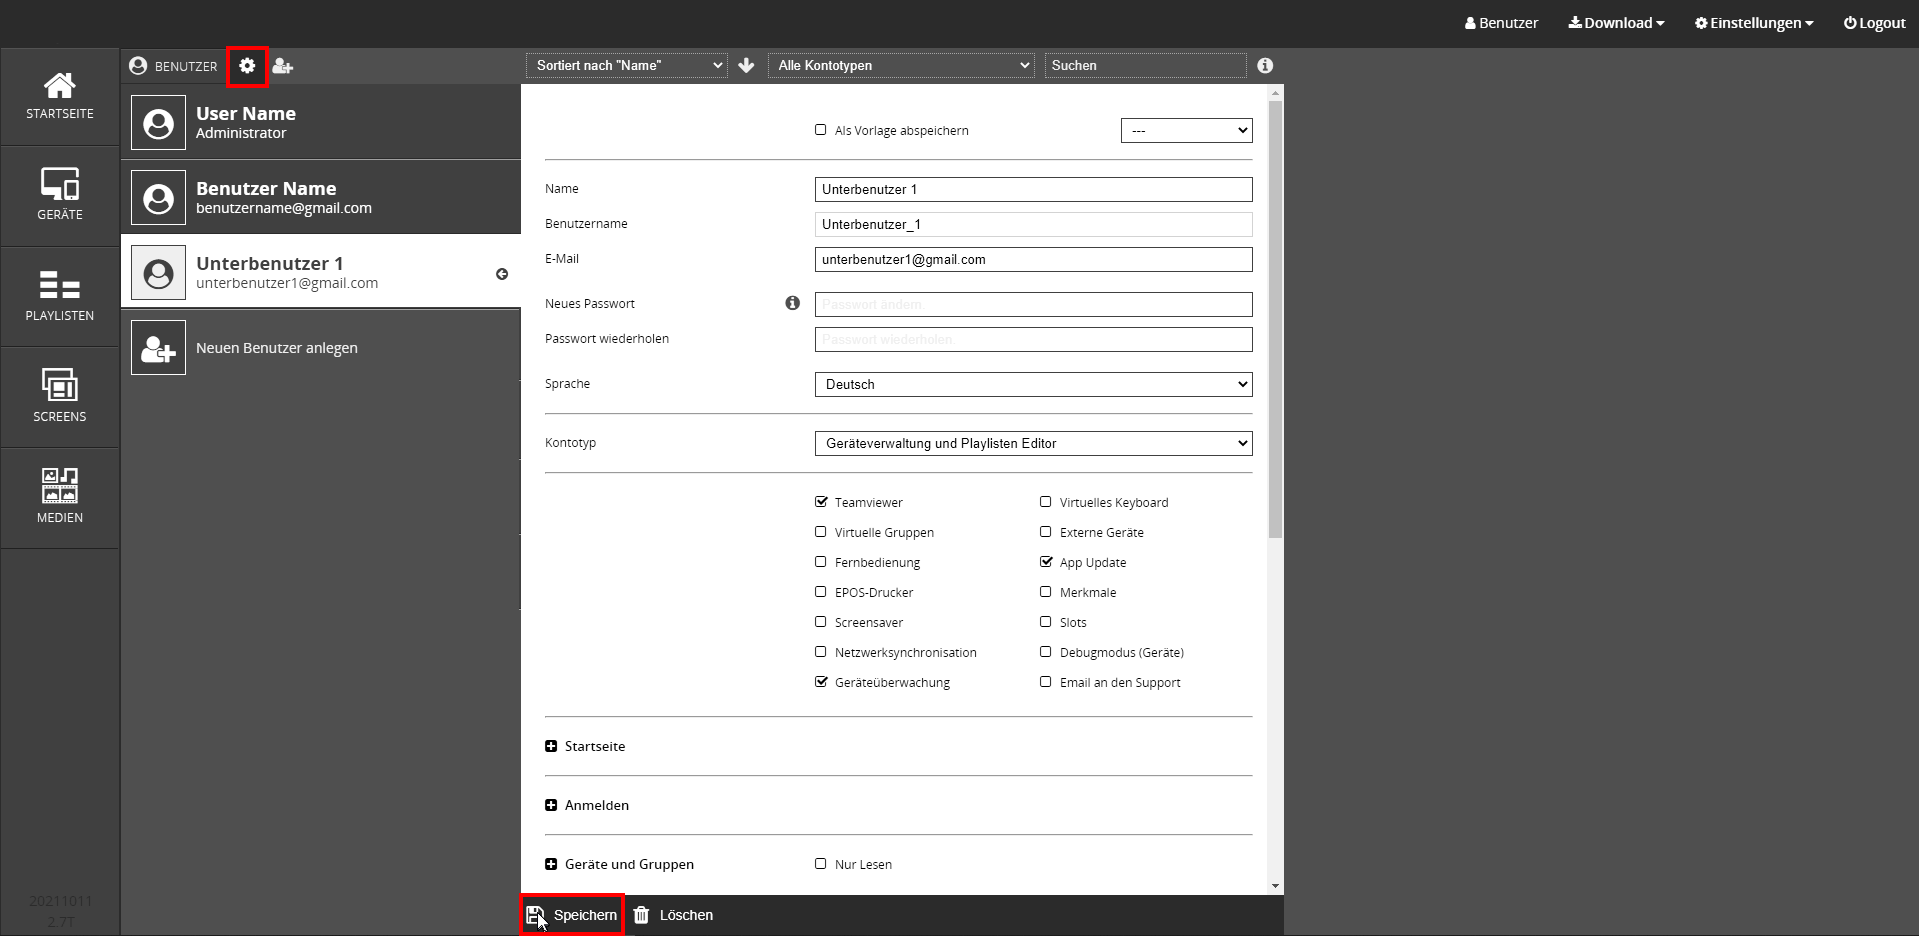The image size is (1919, 936).
Task: Open the Download menu
Action: coord(1616,23)
